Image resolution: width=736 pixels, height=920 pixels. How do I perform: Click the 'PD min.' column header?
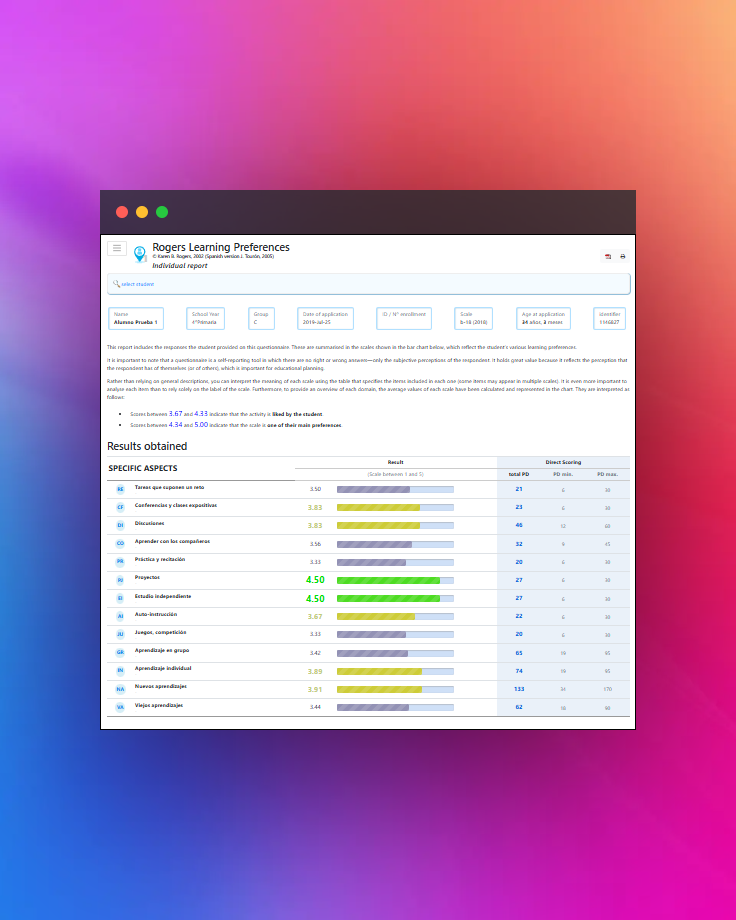point(563,474)
